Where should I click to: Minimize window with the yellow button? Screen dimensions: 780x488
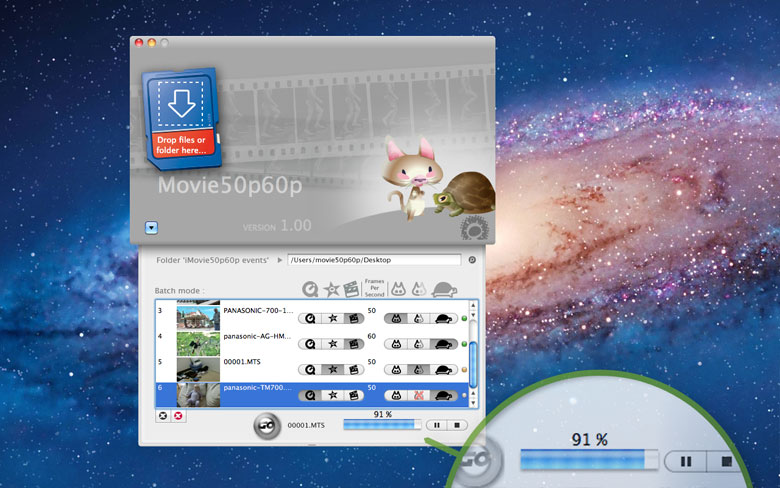coord(152,43)
